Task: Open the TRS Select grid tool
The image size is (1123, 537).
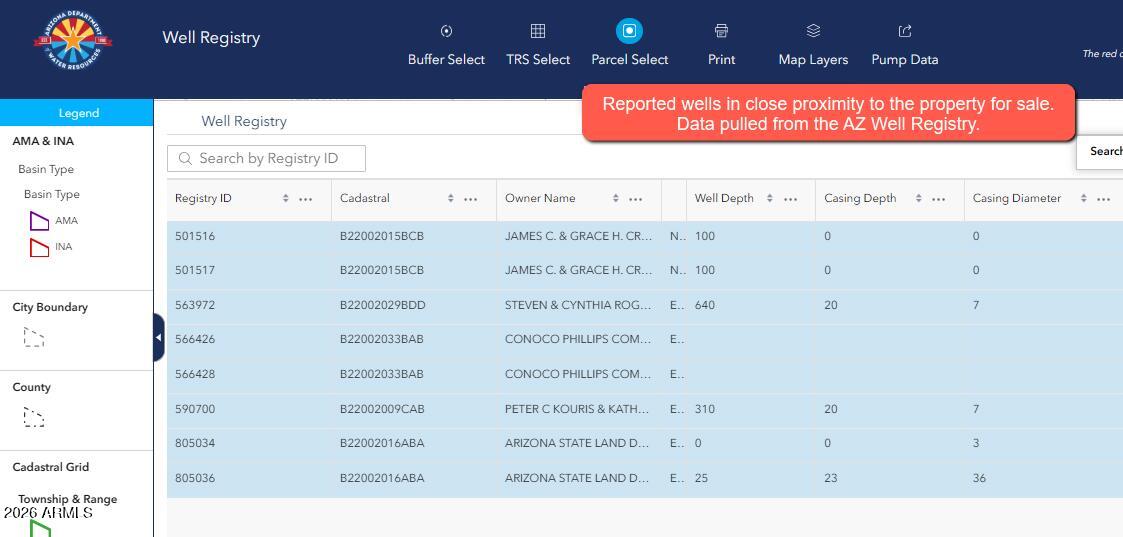Action: [538, 31]
